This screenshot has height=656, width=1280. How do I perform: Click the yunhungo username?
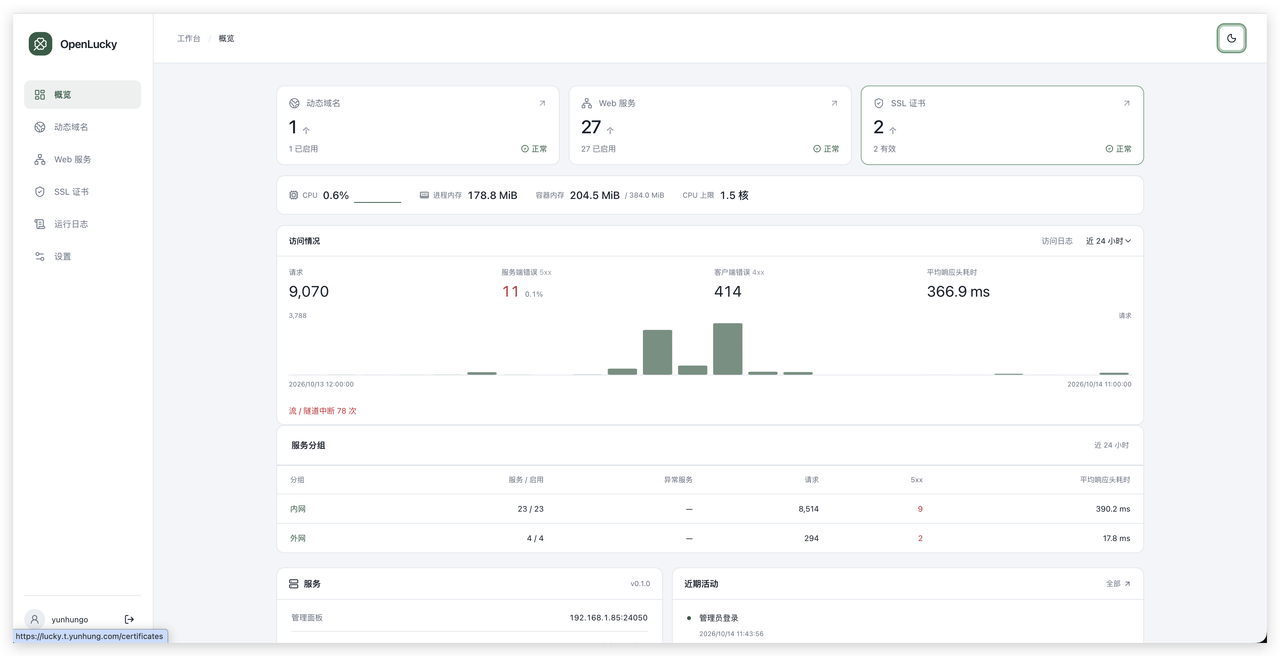click(x=71, y=620)
